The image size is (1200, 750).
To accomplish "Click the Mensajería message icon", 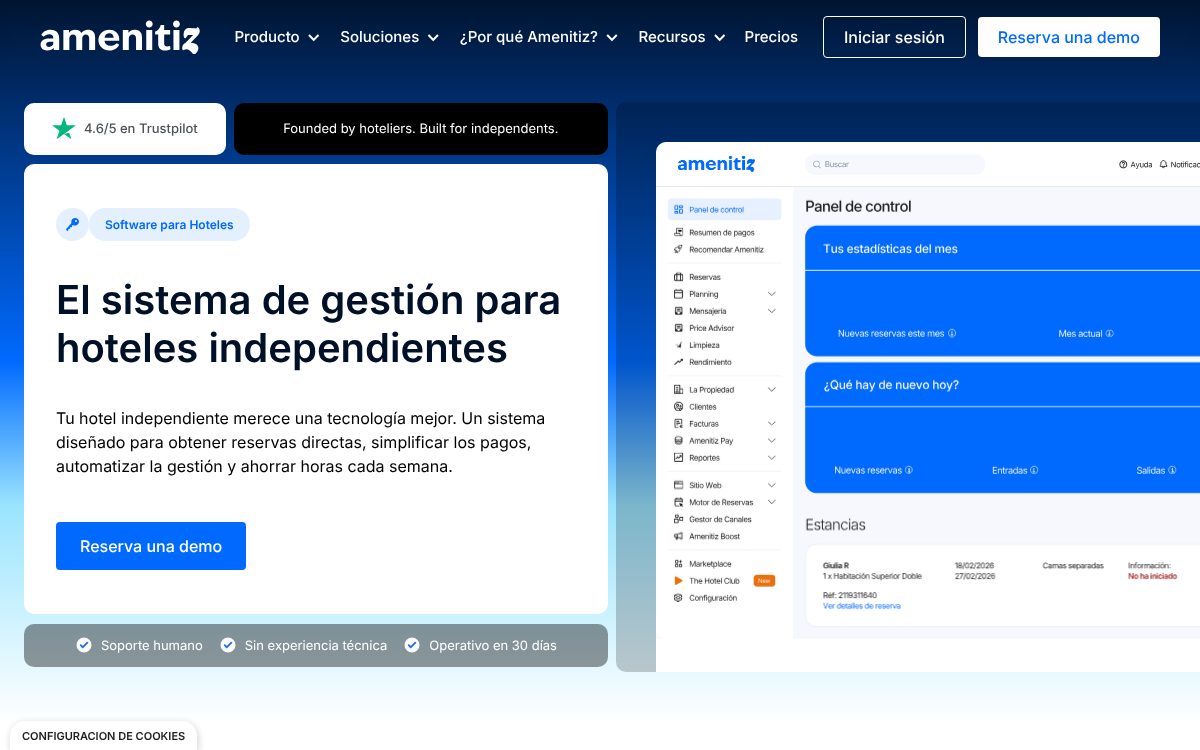I will pyautogui.click(x=679, y=311).
